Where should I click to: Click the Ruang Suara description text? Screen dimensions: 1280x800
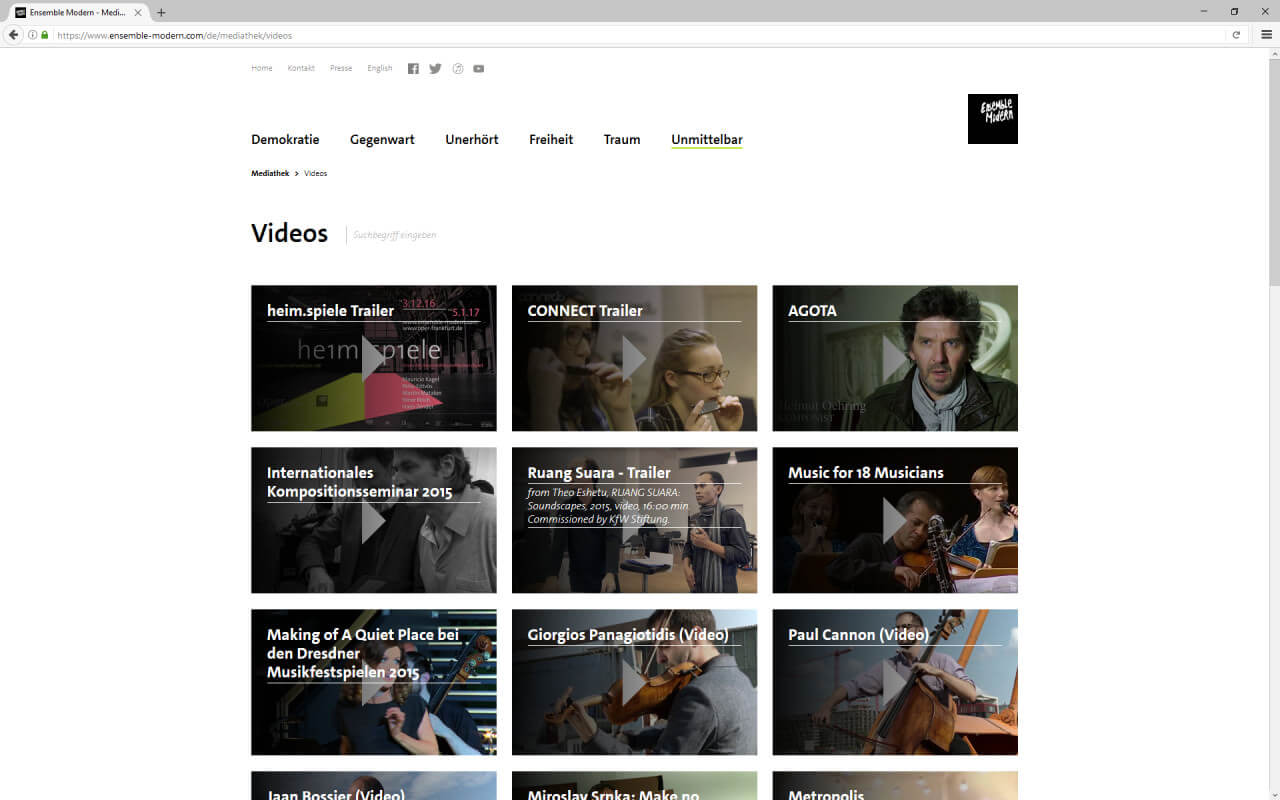(608, 506)
